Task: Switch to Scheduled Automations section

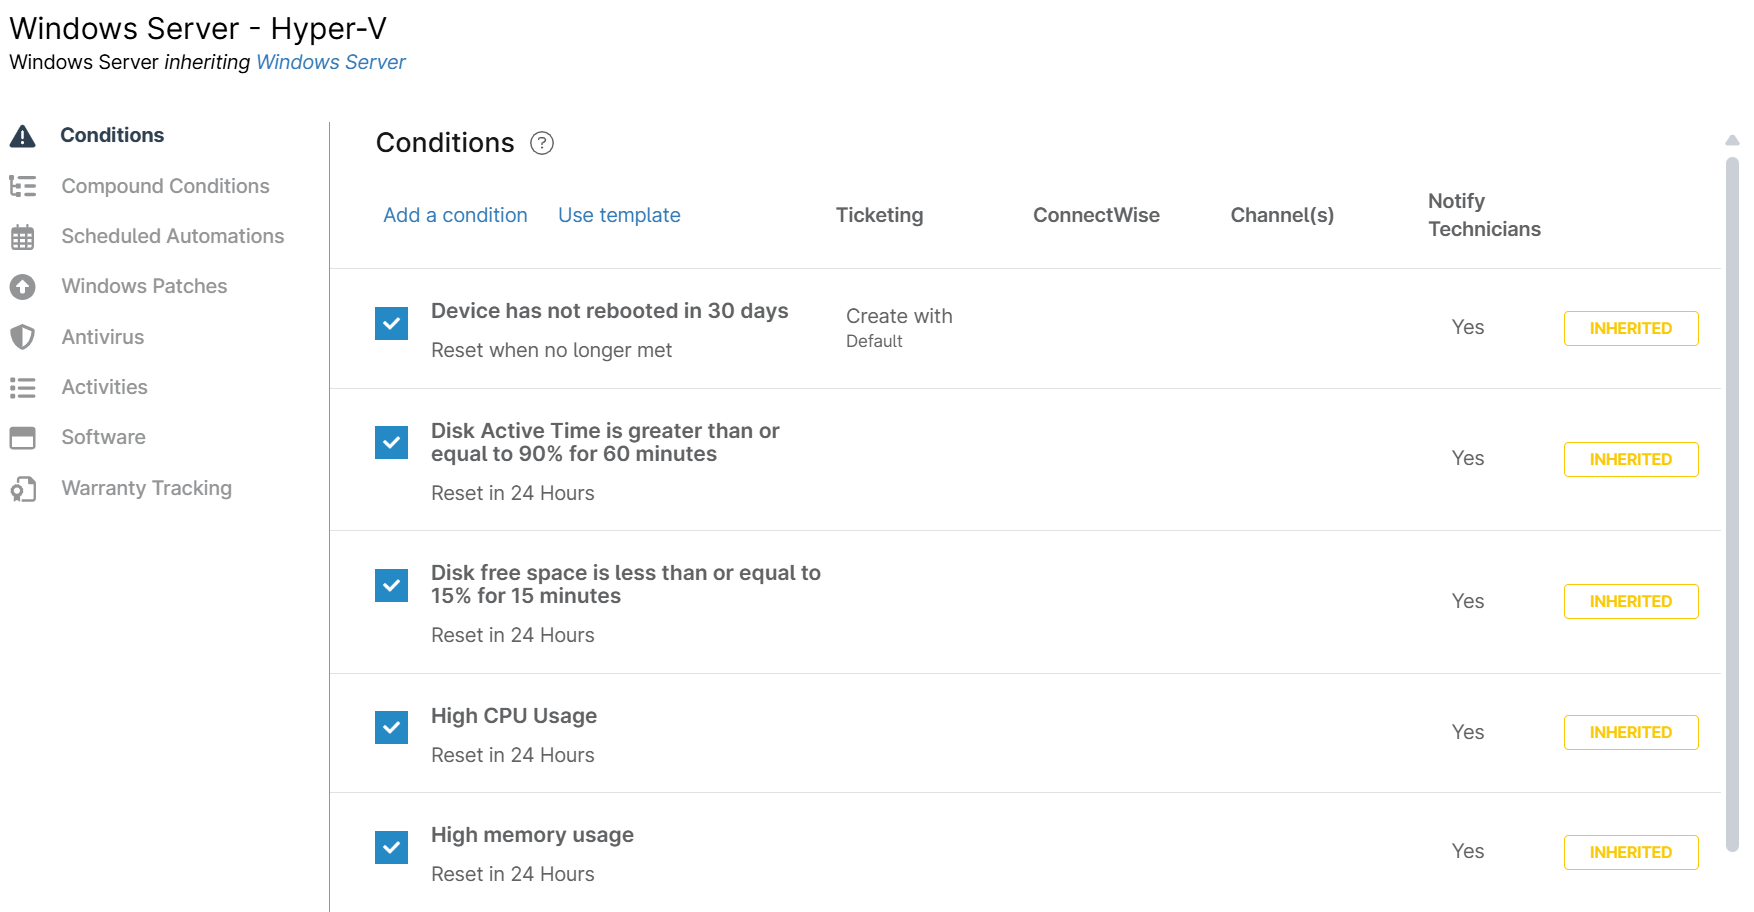Action: point(172,236)
